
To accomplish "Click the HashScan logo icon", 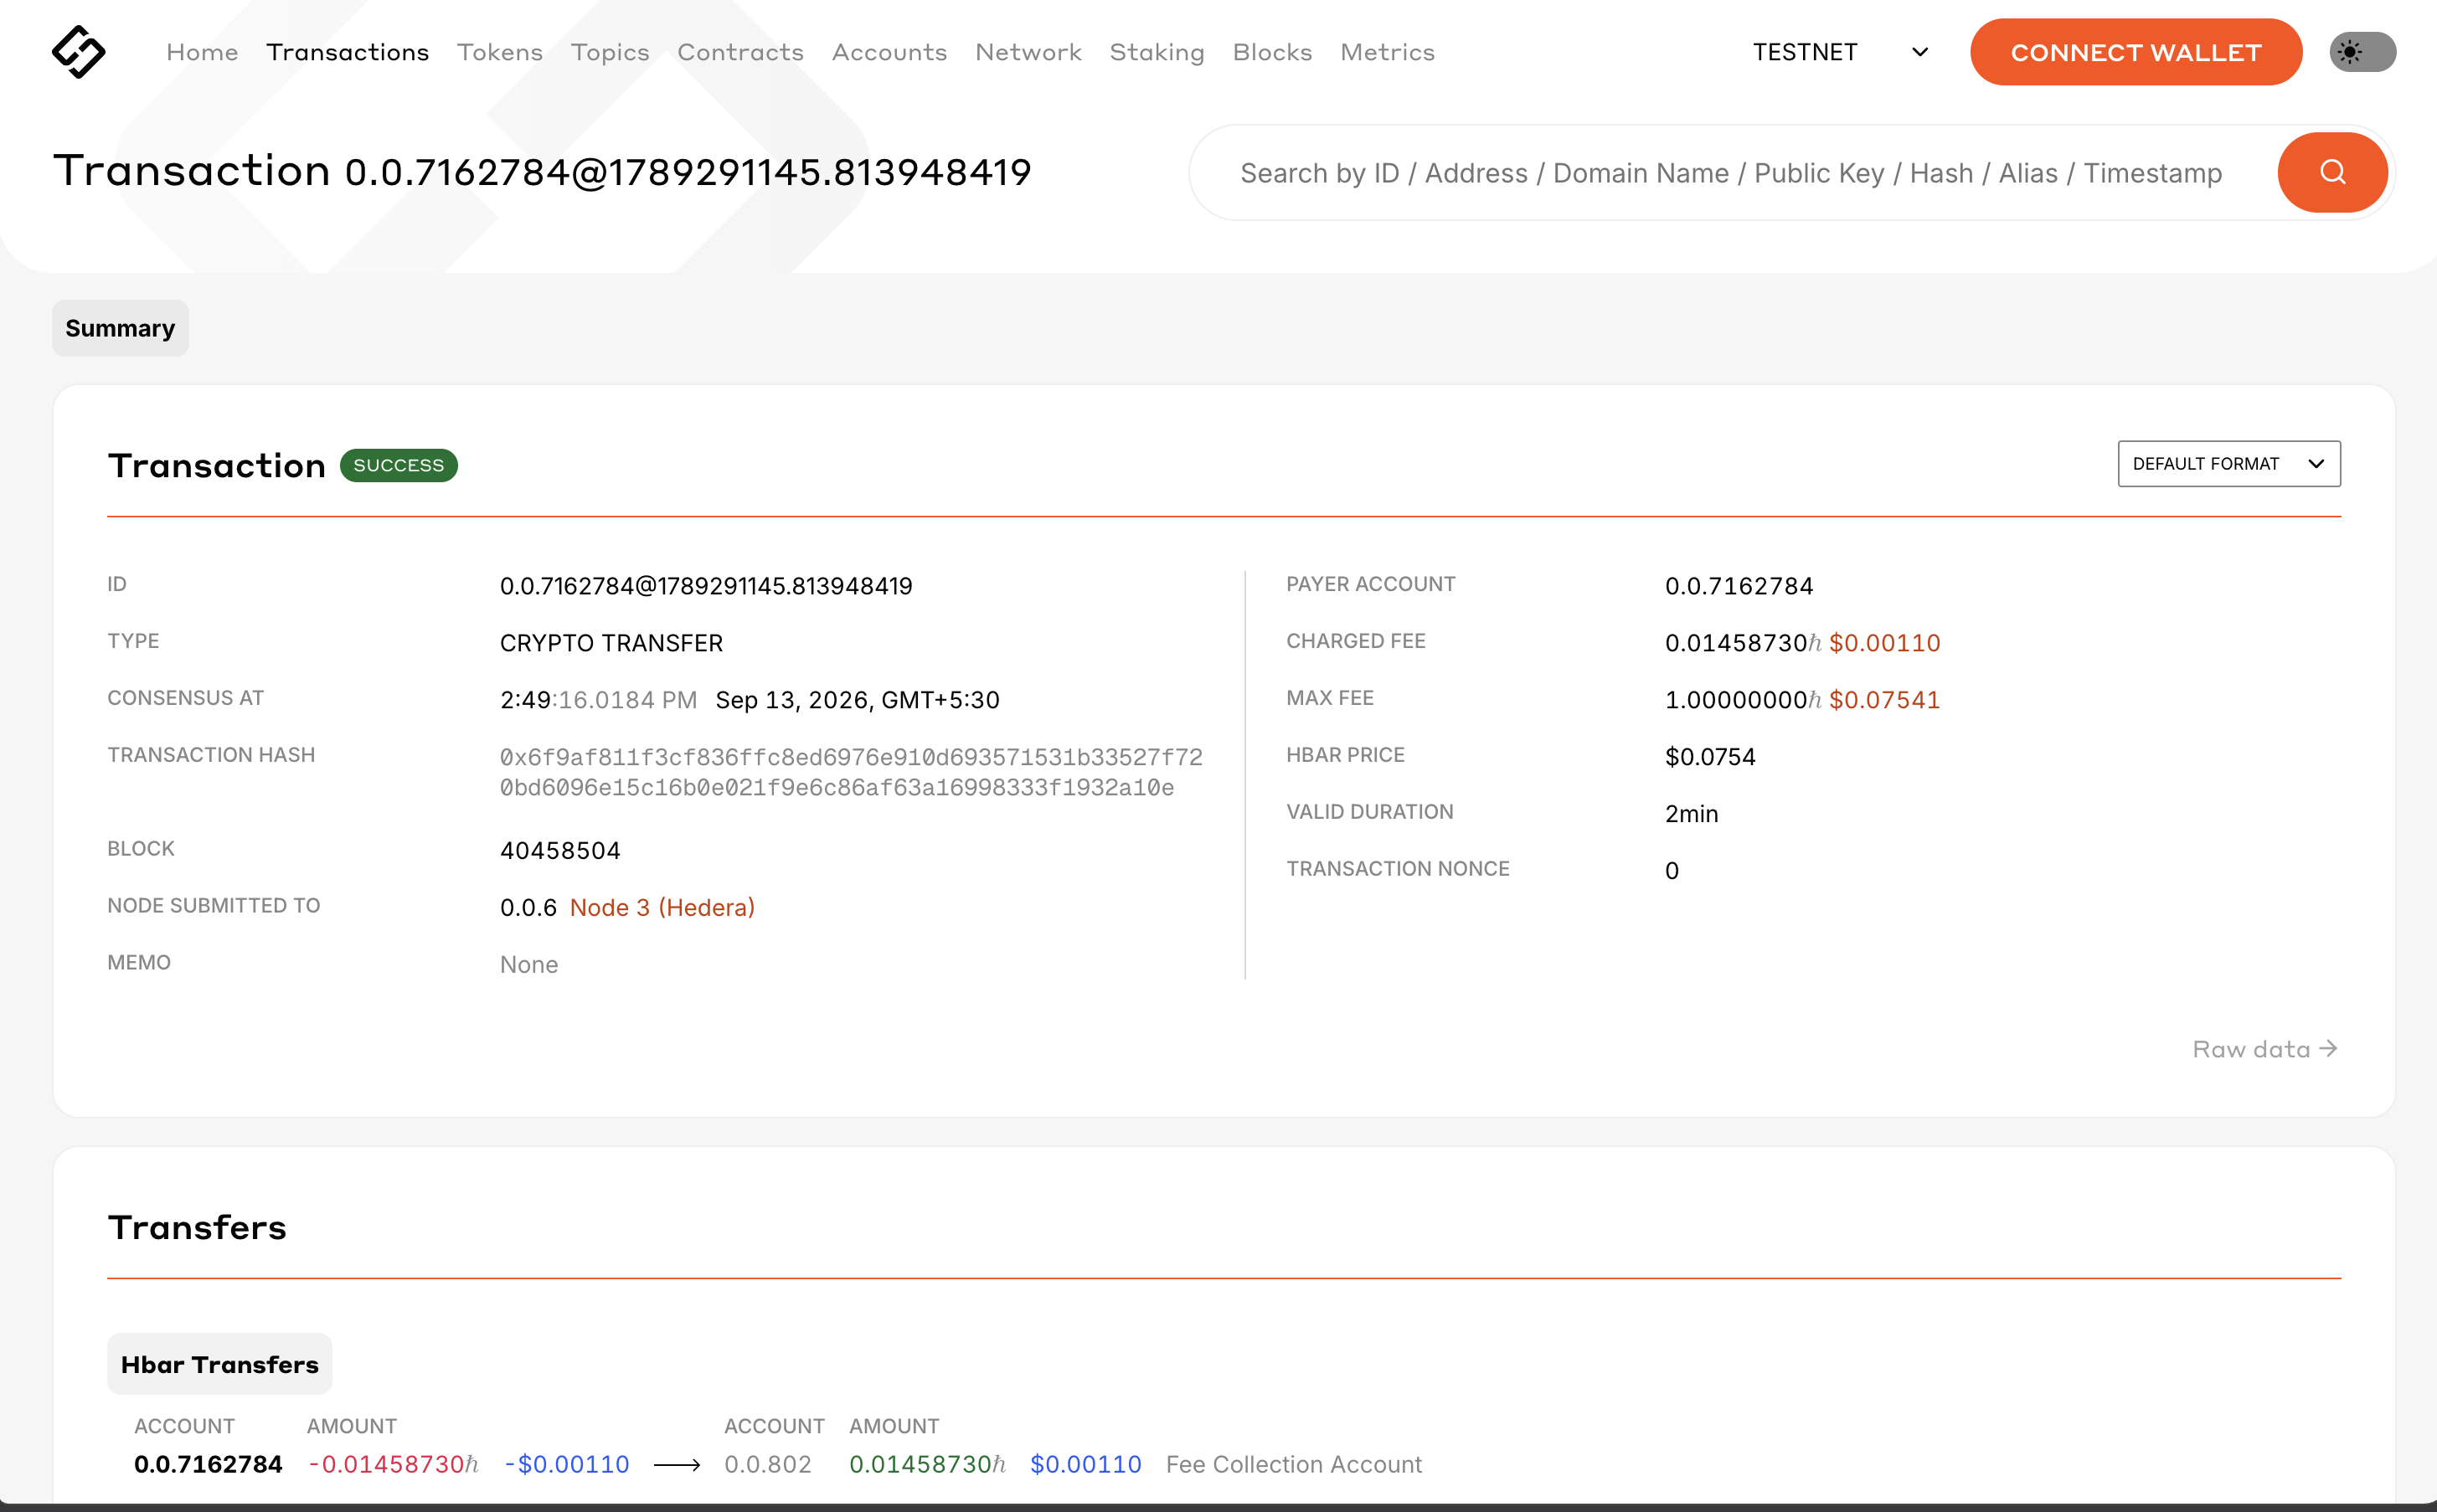I will 78,52.
